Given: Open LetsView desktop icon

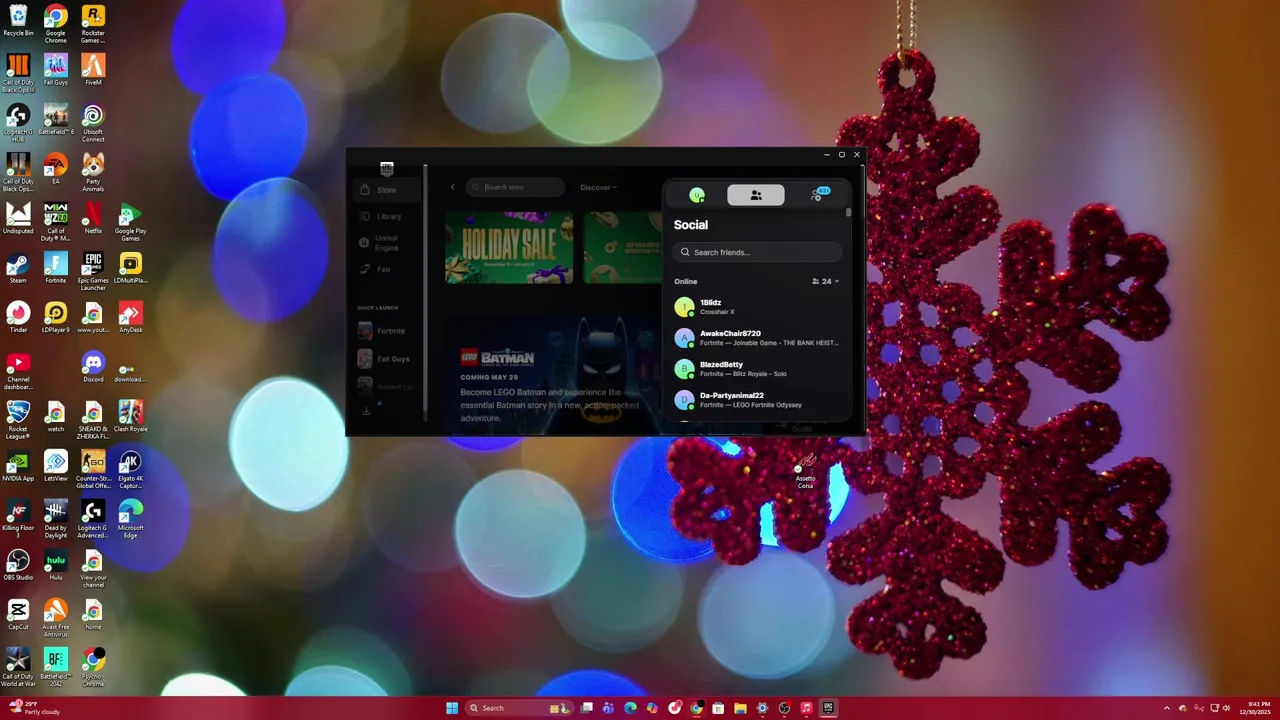Looking at the screenshot, I should coord(55,465).
